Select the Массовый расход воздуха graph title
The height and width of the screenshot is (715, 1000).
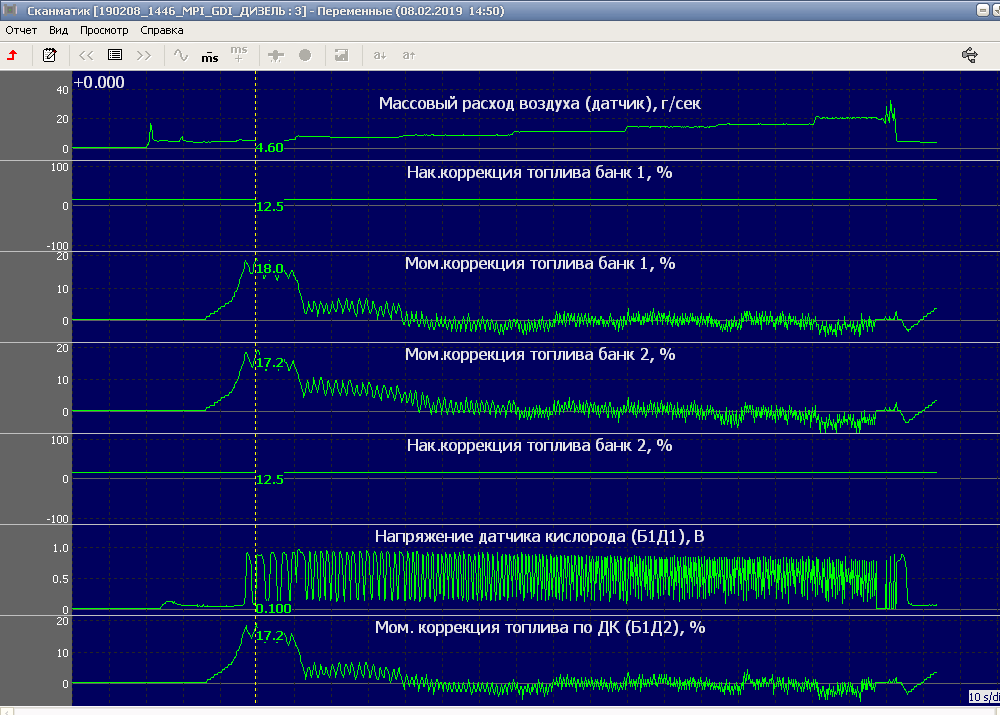tap(545, 103)
